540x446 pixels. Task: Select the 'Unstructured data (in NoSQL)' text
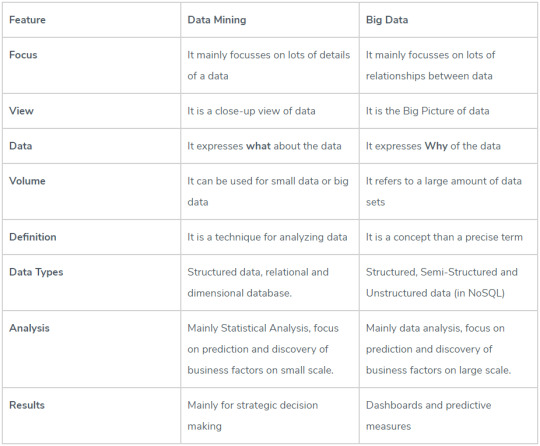coord(435,293)
